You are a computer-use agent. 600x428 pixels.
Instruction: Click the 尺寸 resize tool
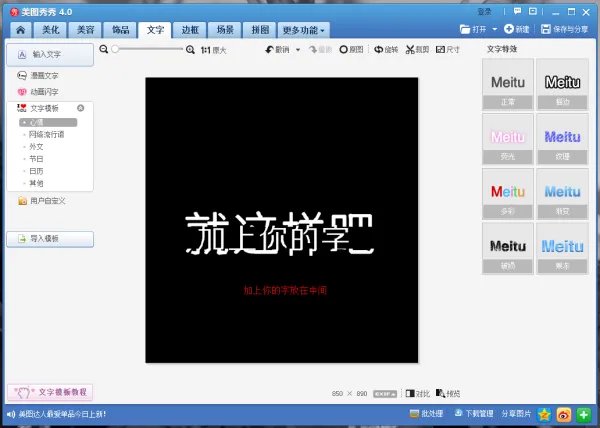(447, 49)
